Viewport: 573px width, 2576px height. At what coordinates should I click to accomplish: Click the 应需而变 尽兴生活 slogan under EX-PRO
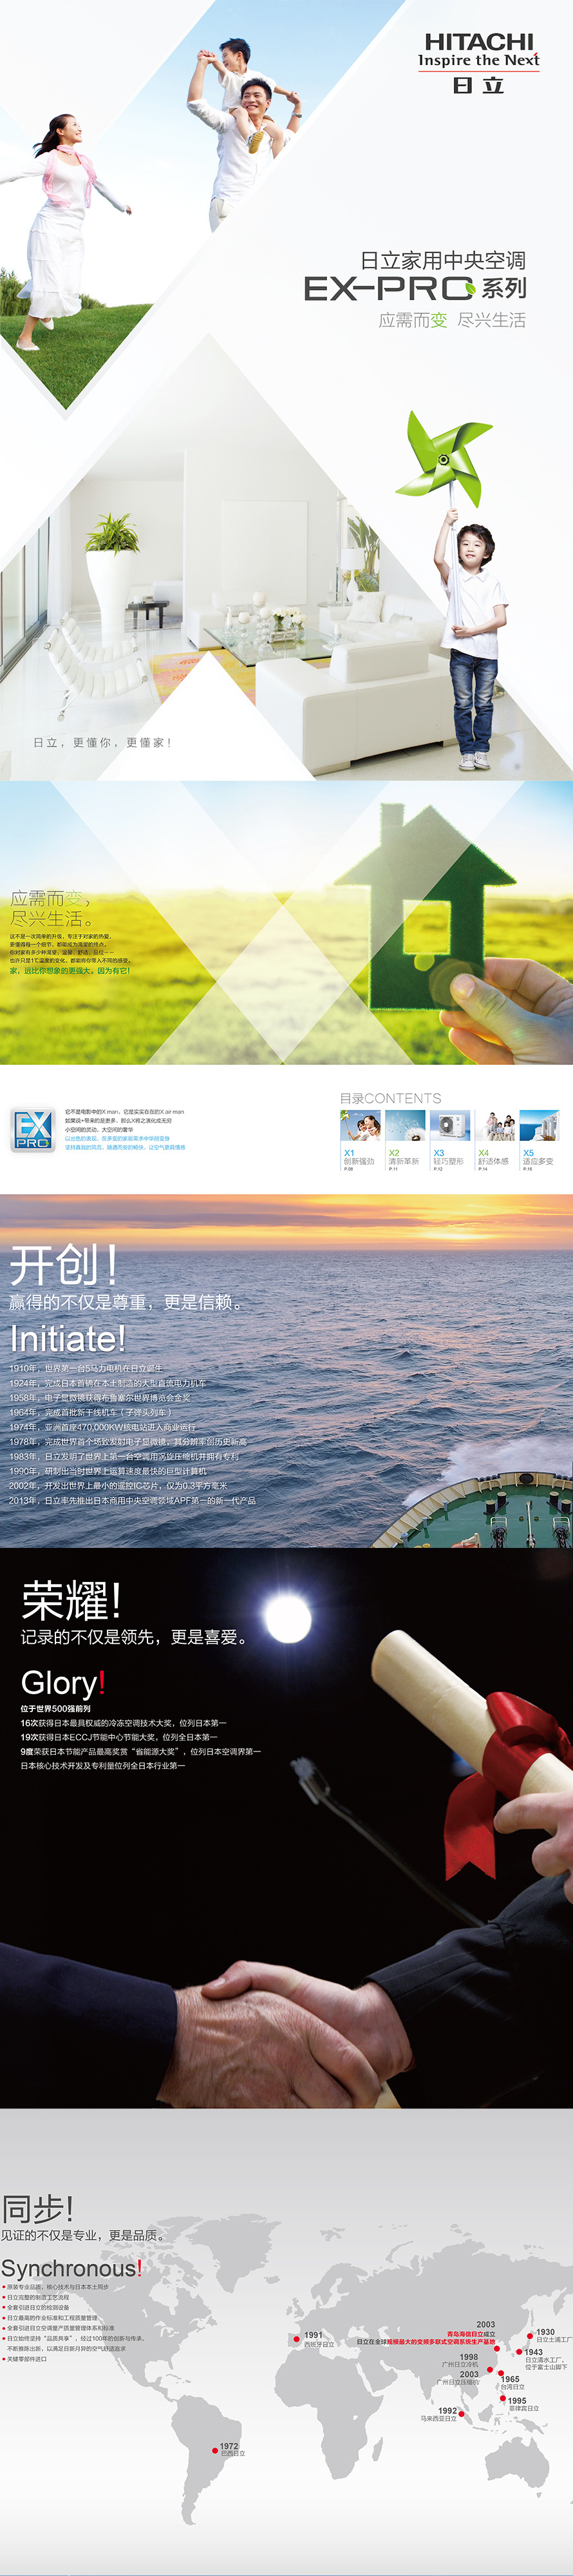click(x=452, y=320)
